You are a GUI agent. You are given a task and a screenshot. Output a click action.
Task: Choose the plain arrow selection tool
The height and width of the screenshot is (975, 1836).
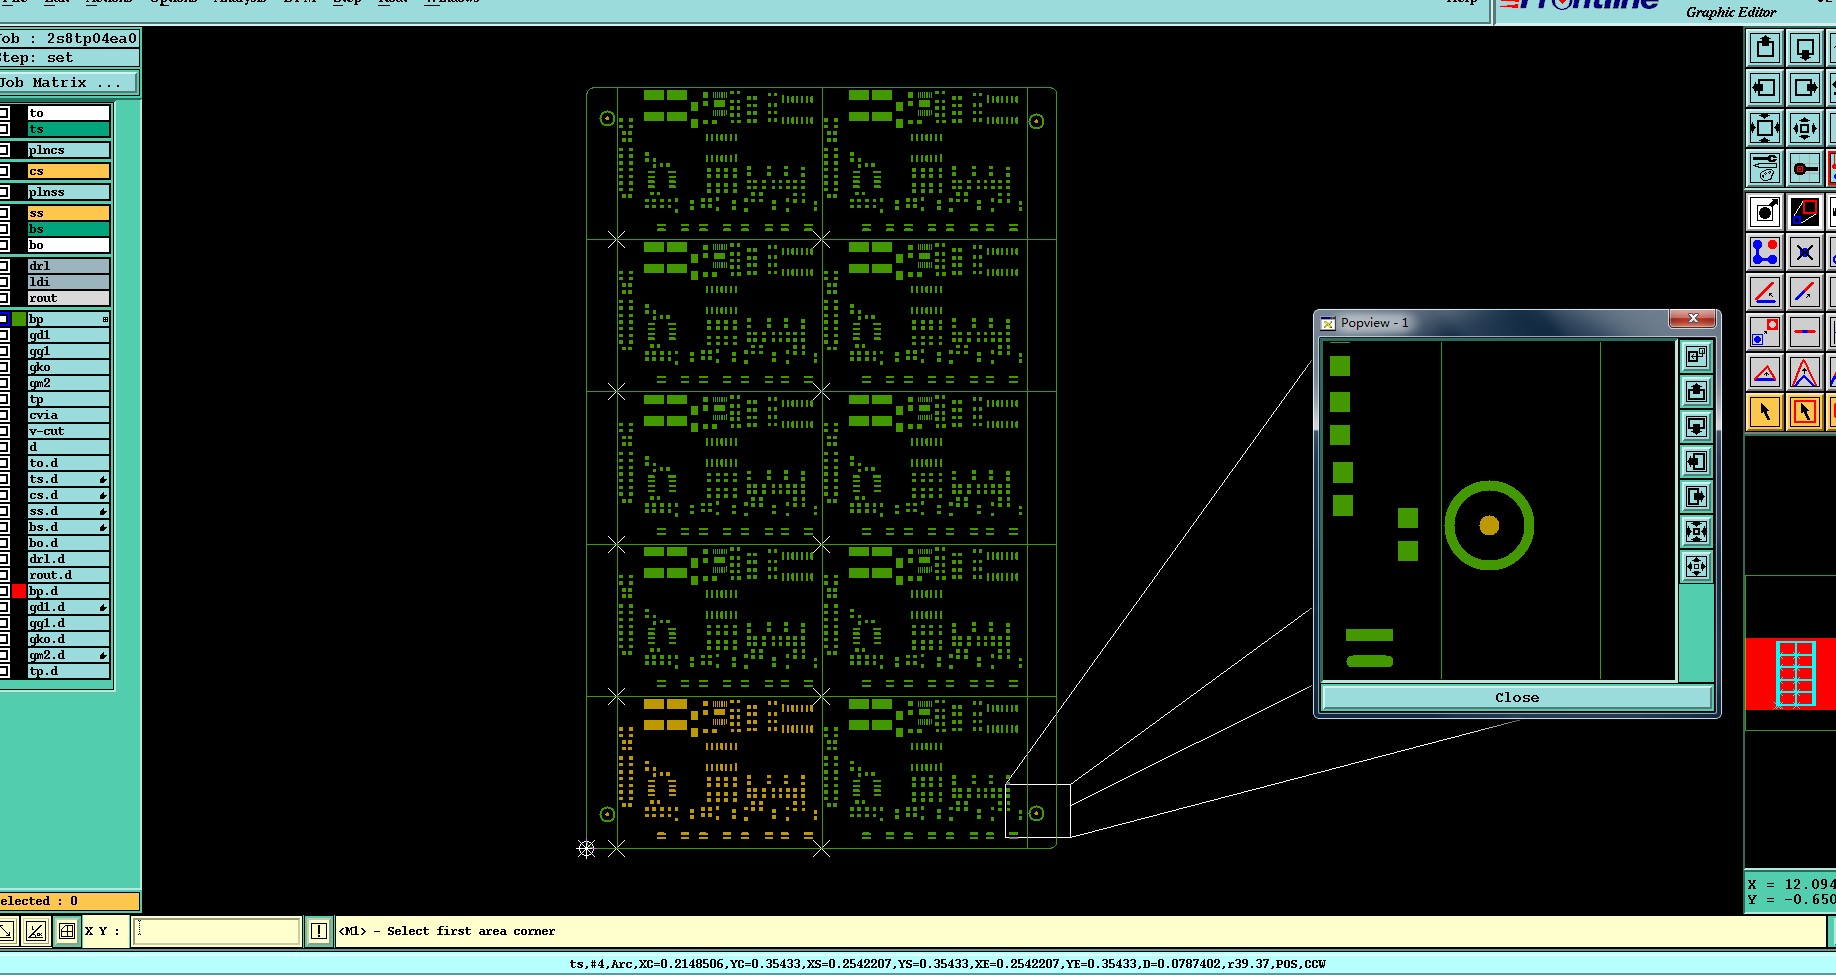click(x=1765, y=411)
